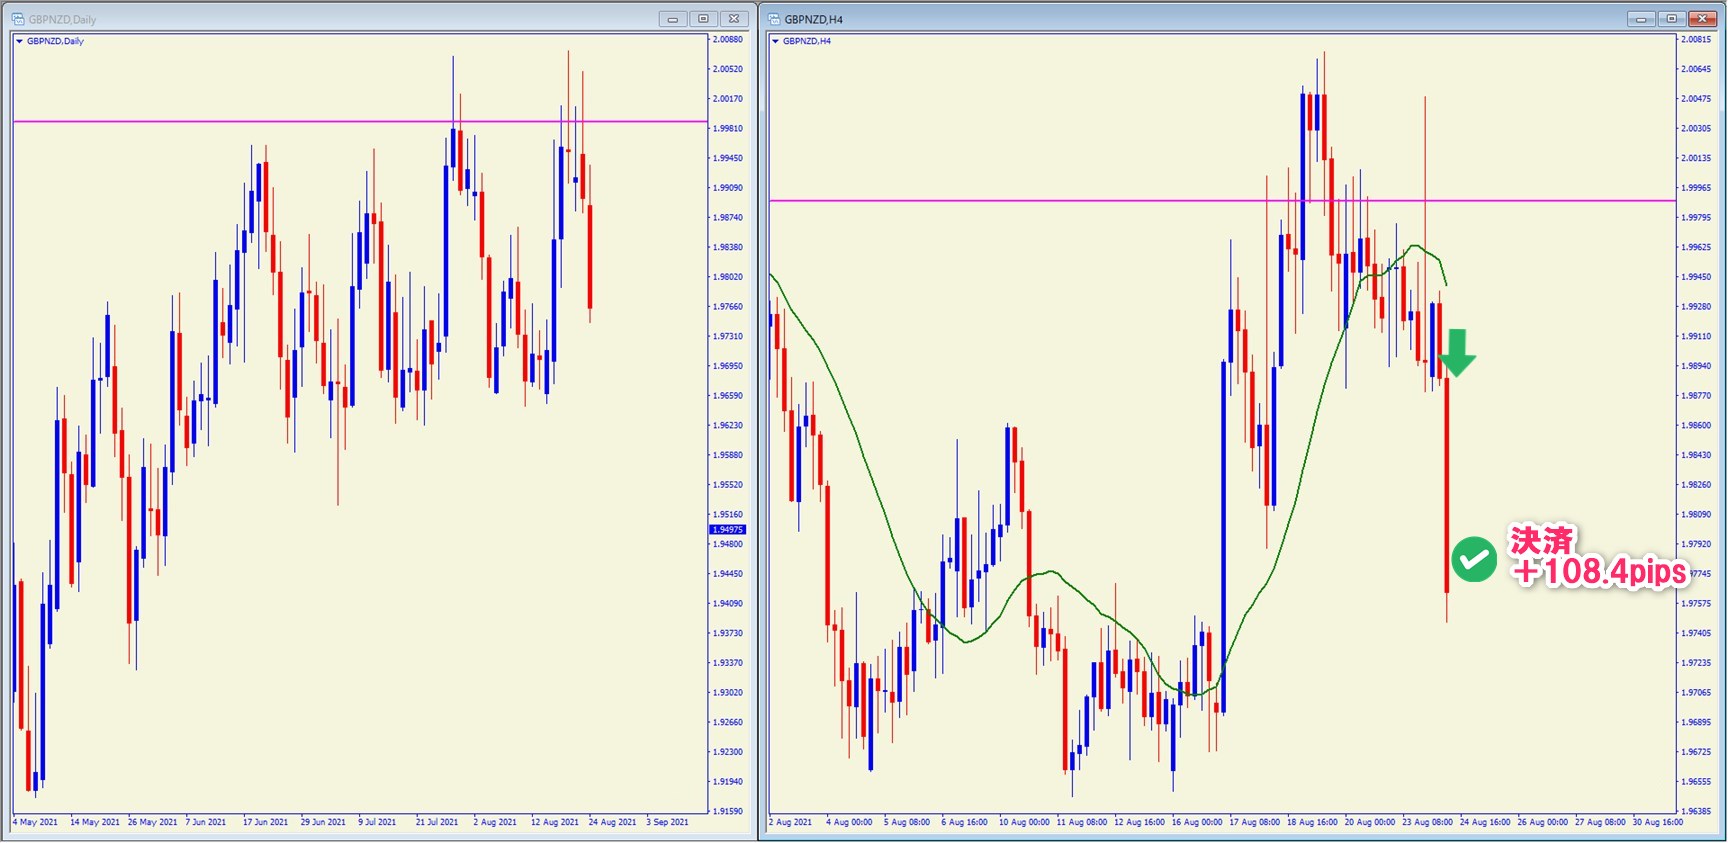Image resolution: width=1728 pixels, height=843 pixels.
Task: Click the 2.00815 price level on H4 axis
Action: click(x=1696, y=40)
